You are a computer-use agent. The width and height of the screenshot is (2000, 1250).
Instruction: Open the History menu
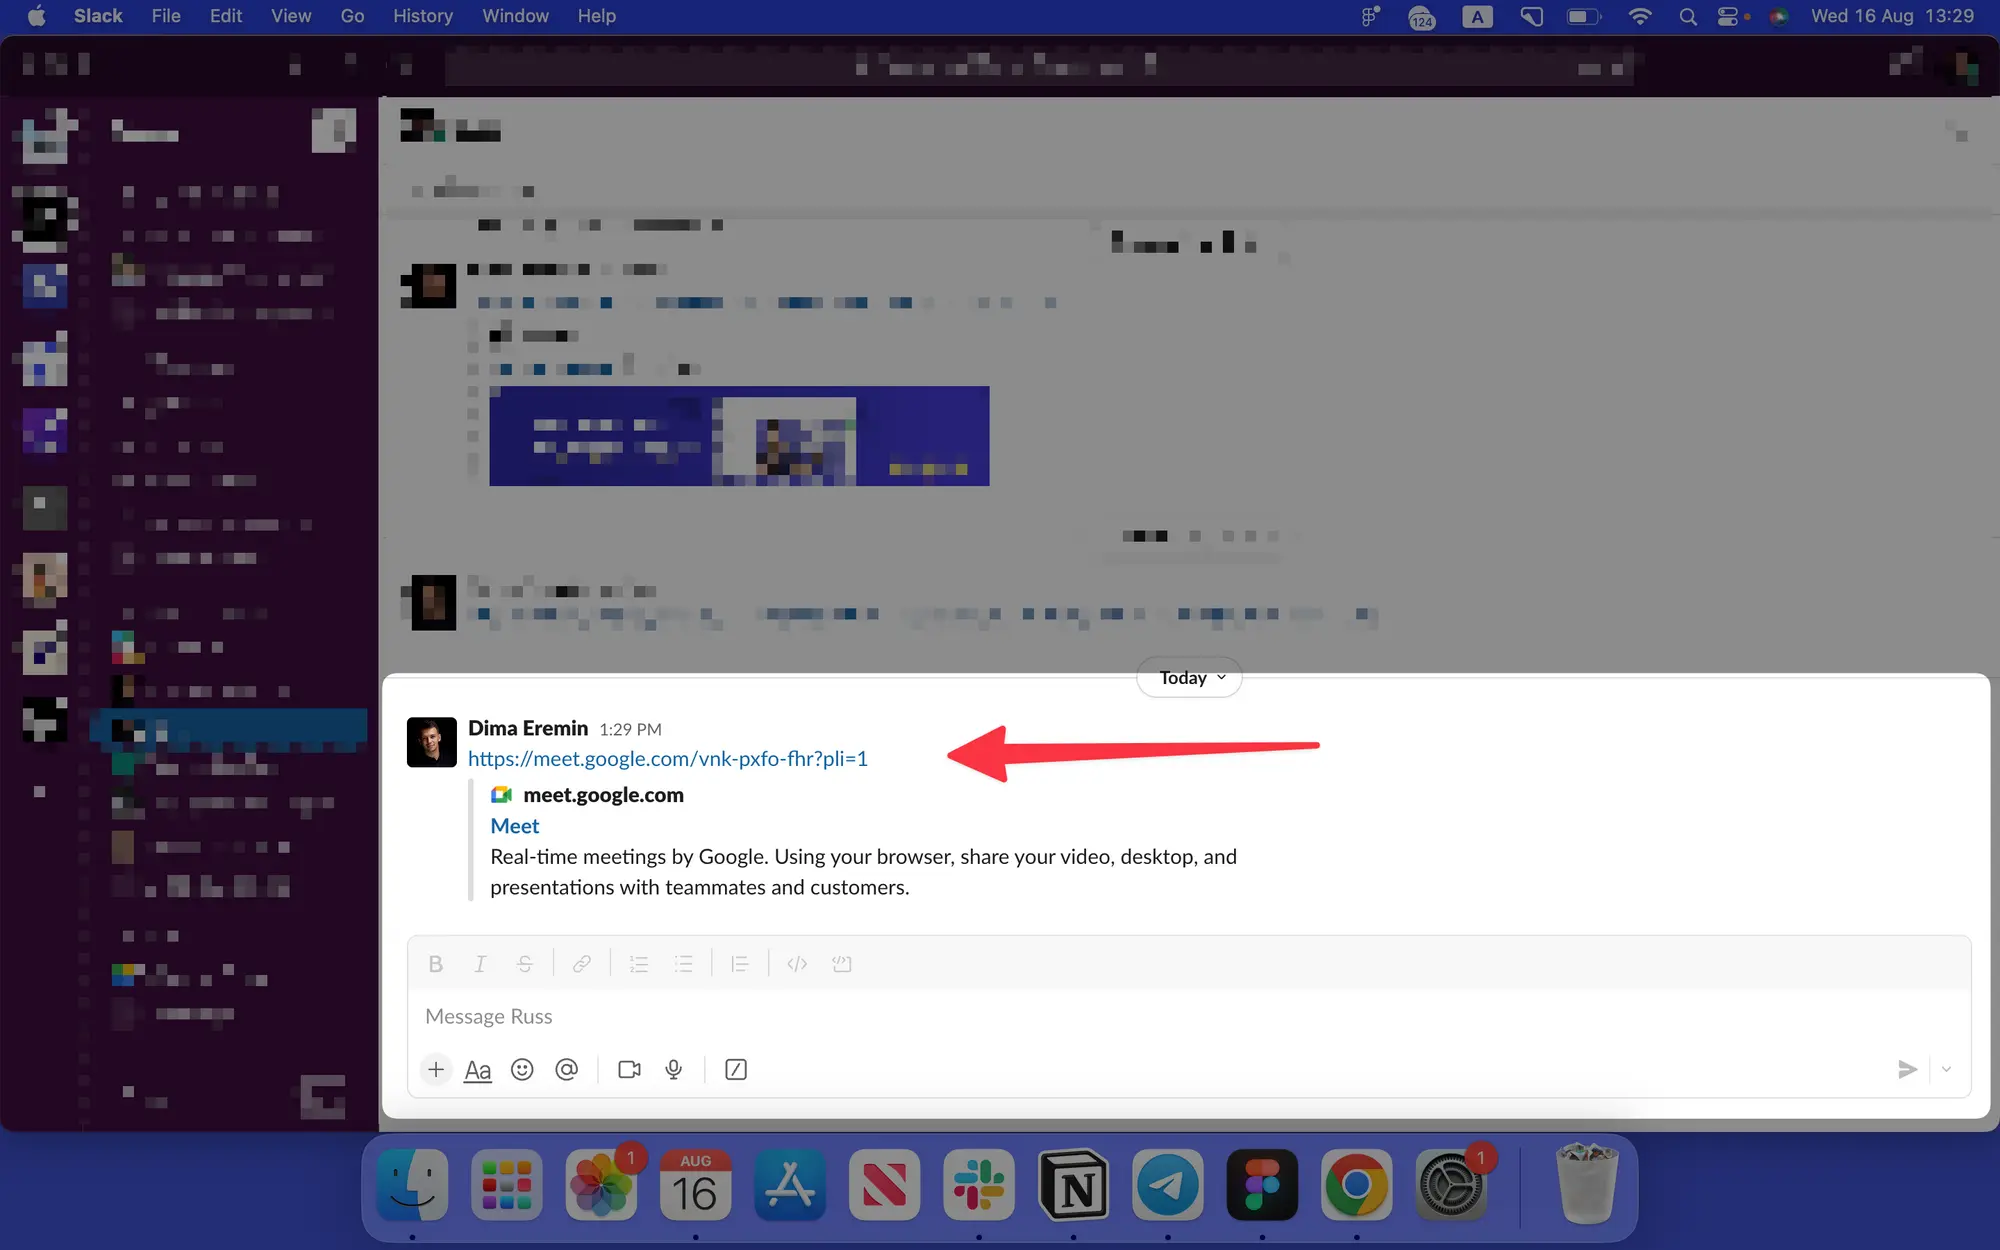(x=422, y=16)
